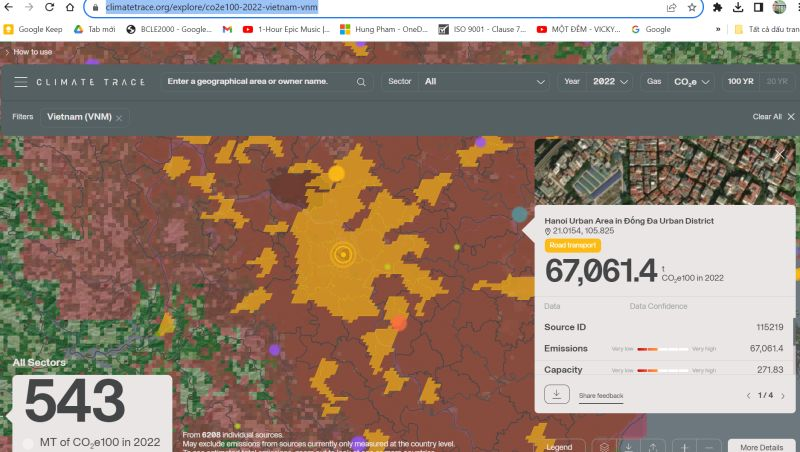Viewport: 800px width, 452px height.
Task: Go to previous source with left arrow
Action: 748,396
